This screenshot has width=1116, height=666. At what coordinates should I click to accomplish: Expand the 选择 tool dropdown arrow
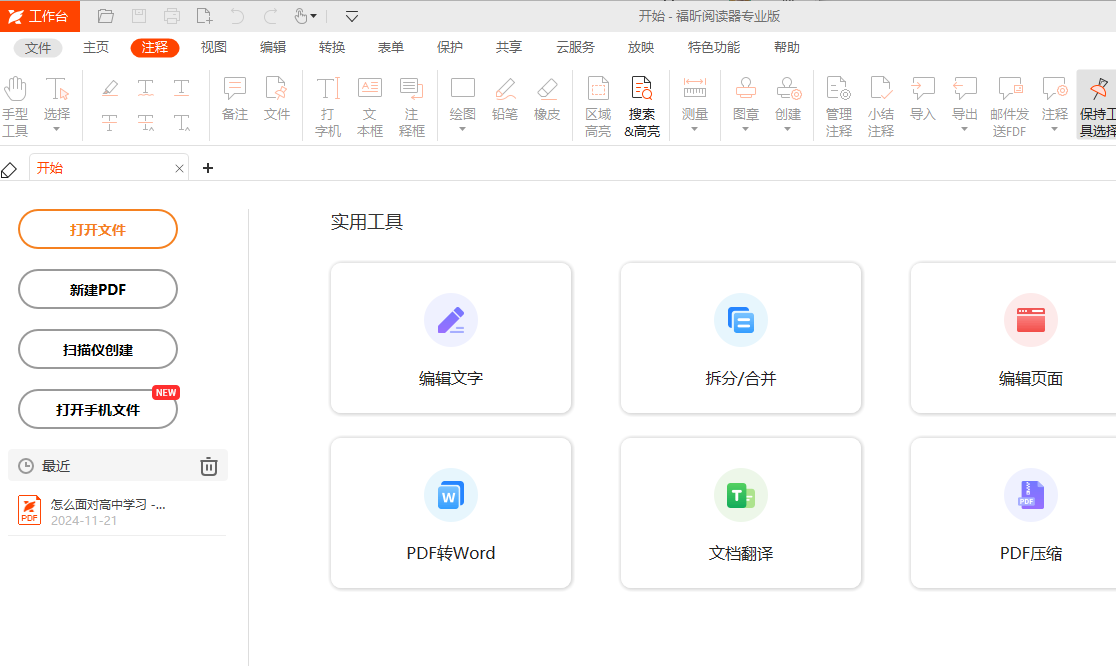tap(57, 129)
